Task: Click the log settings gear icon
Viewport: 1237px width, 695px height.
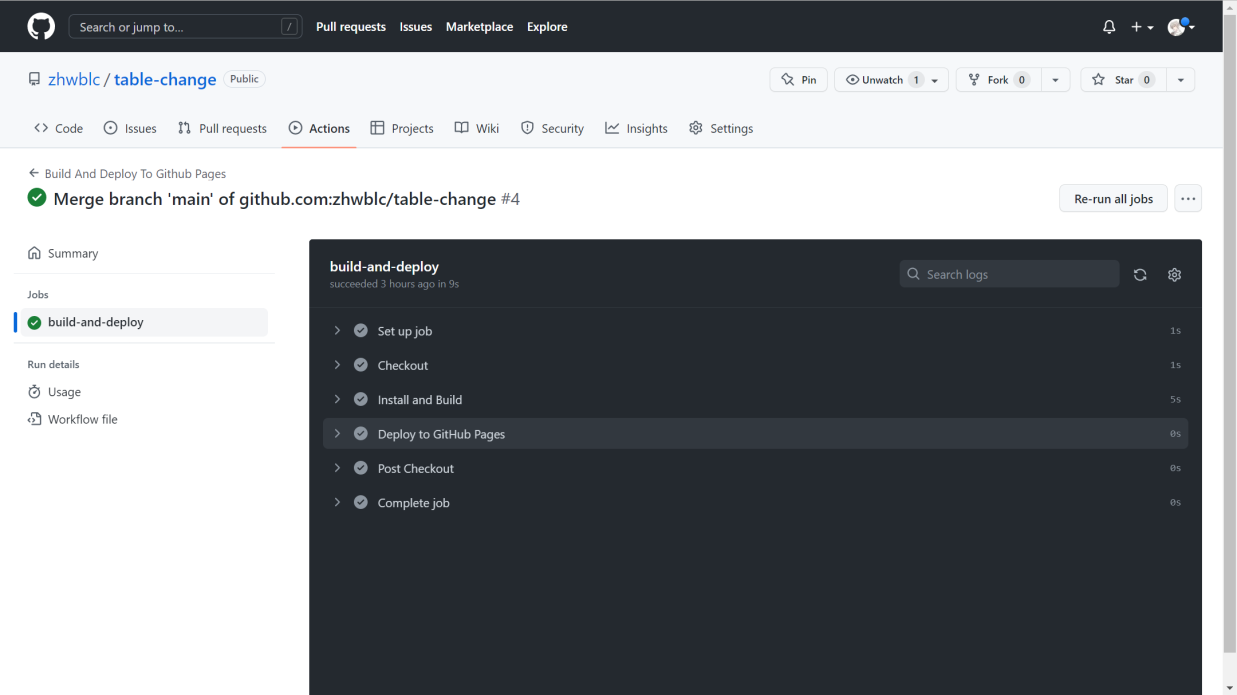Action: (1174, 274)
